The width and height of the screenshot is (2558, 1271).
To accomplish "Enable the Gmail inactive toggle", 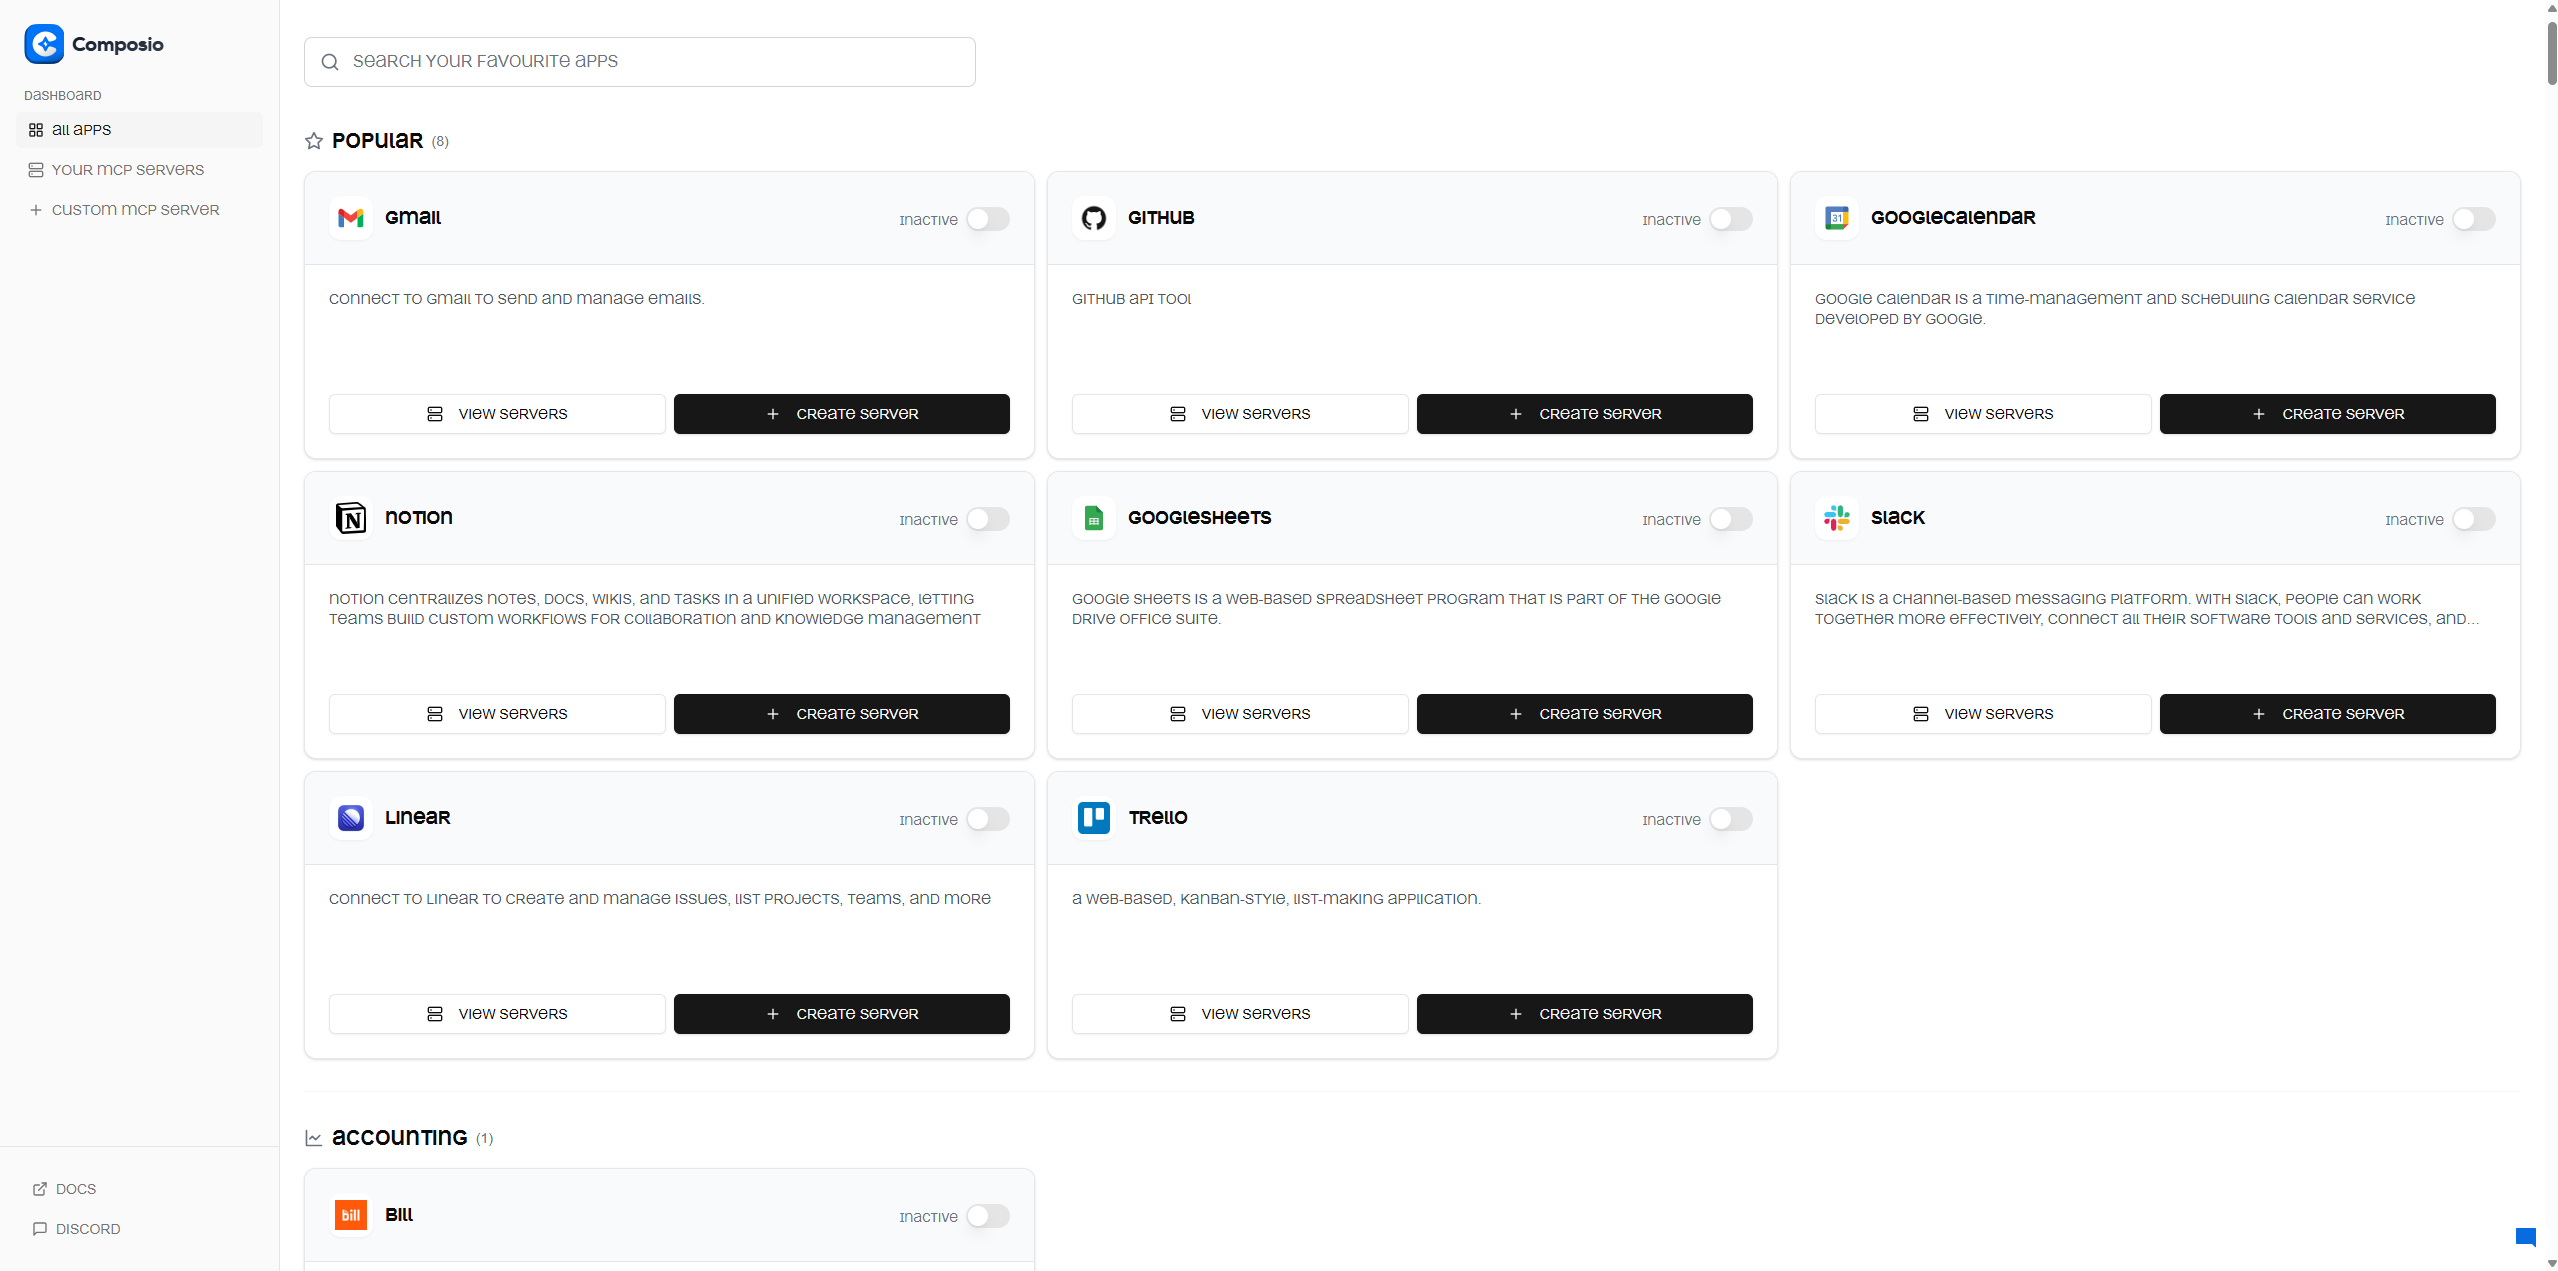I will (988, 219).
